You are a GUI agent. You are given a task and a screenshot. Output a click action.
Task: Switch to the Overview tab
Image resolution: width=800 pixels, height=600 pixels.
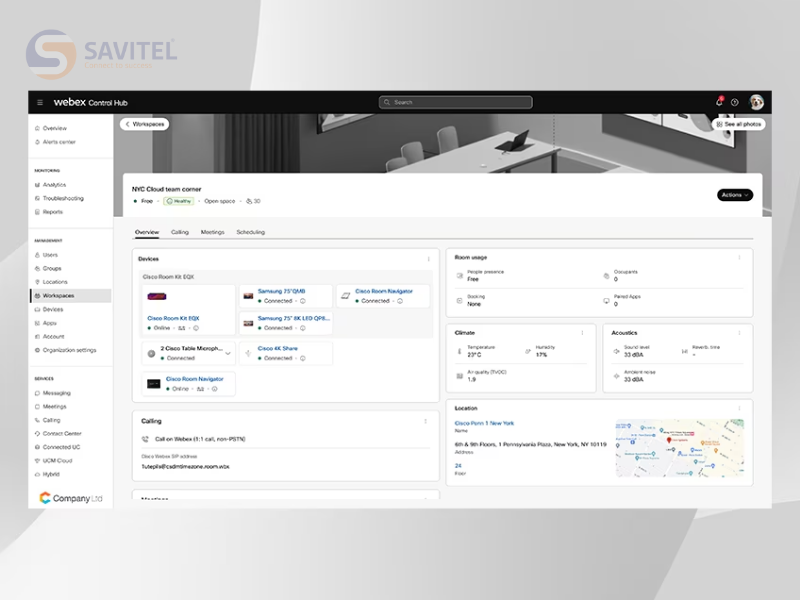click(147, 232)
